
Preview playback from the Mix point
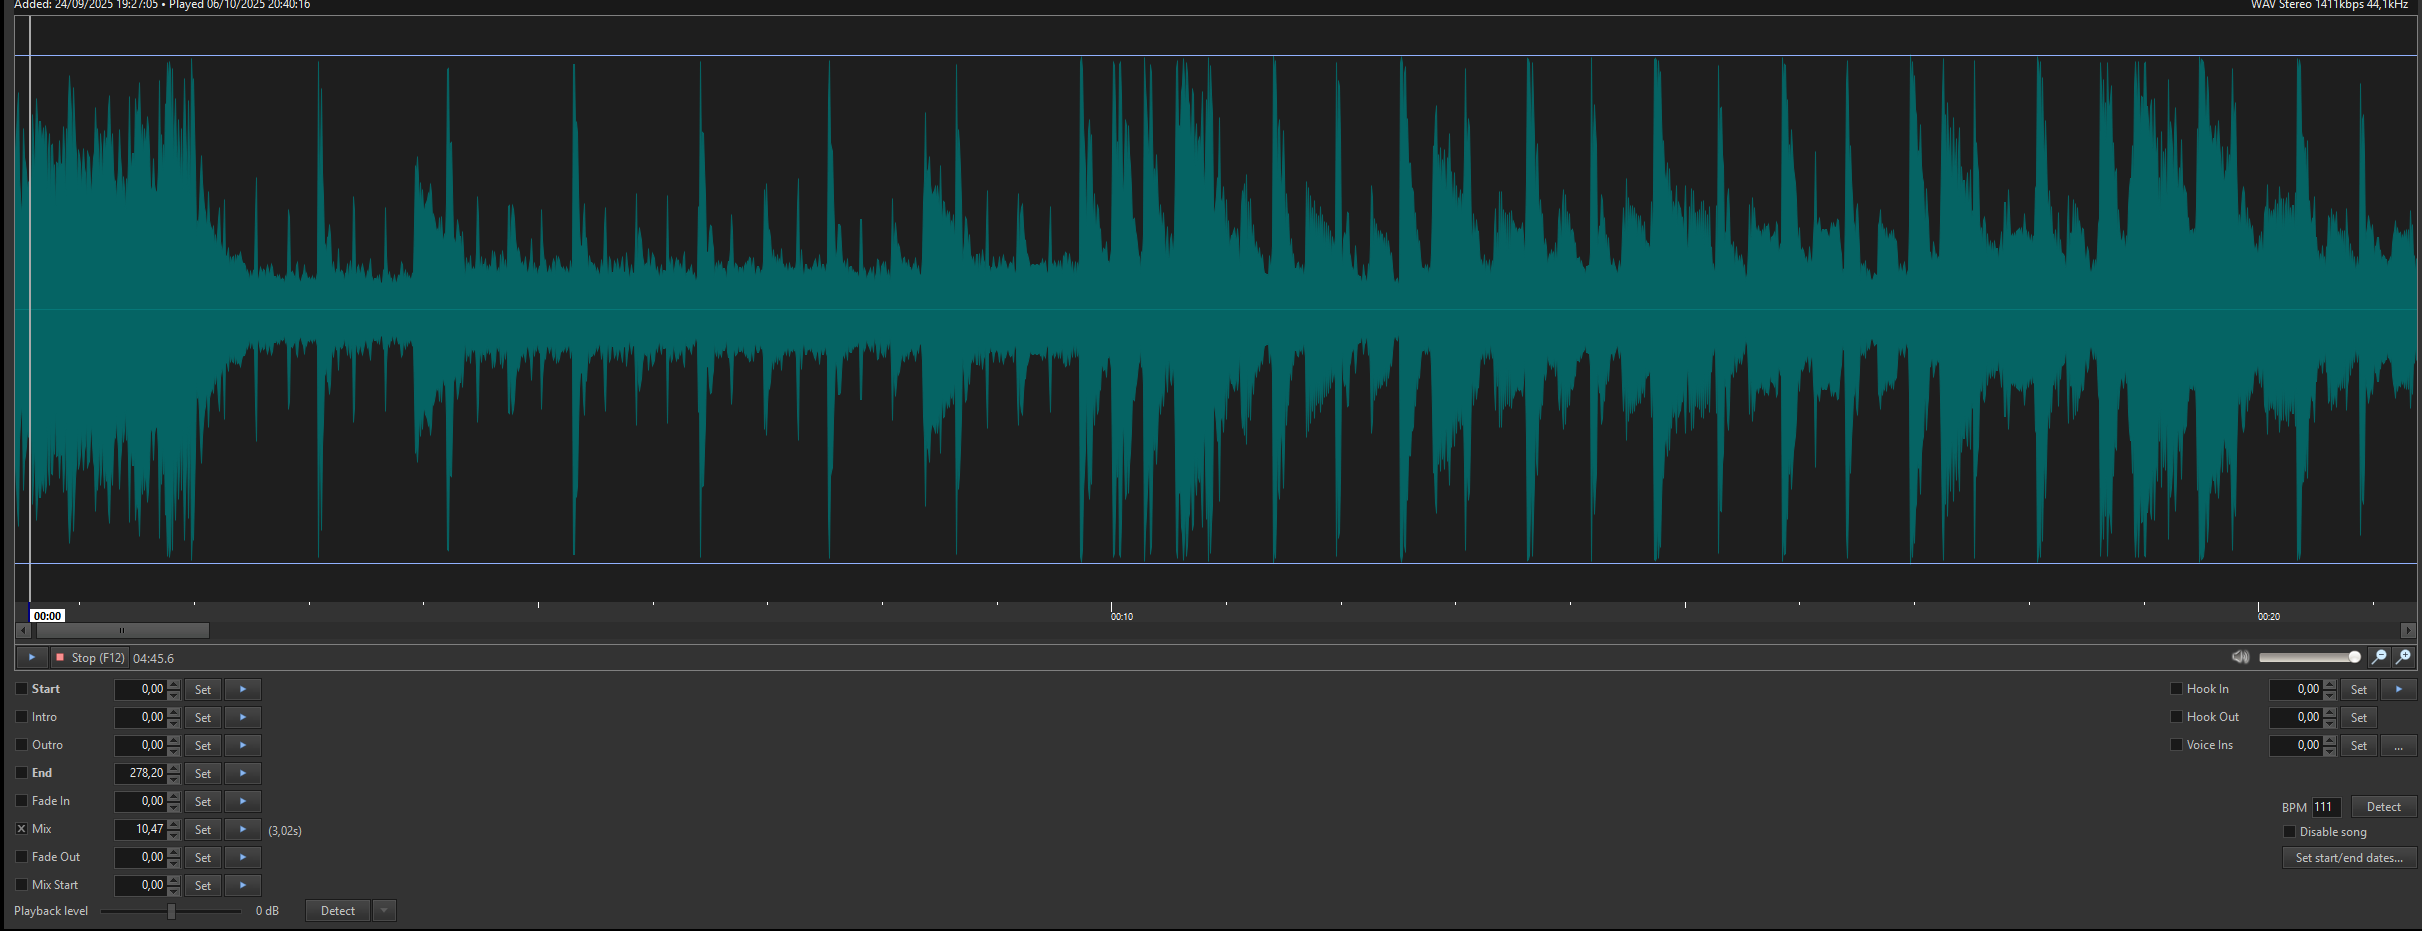[x=243, y=829]
